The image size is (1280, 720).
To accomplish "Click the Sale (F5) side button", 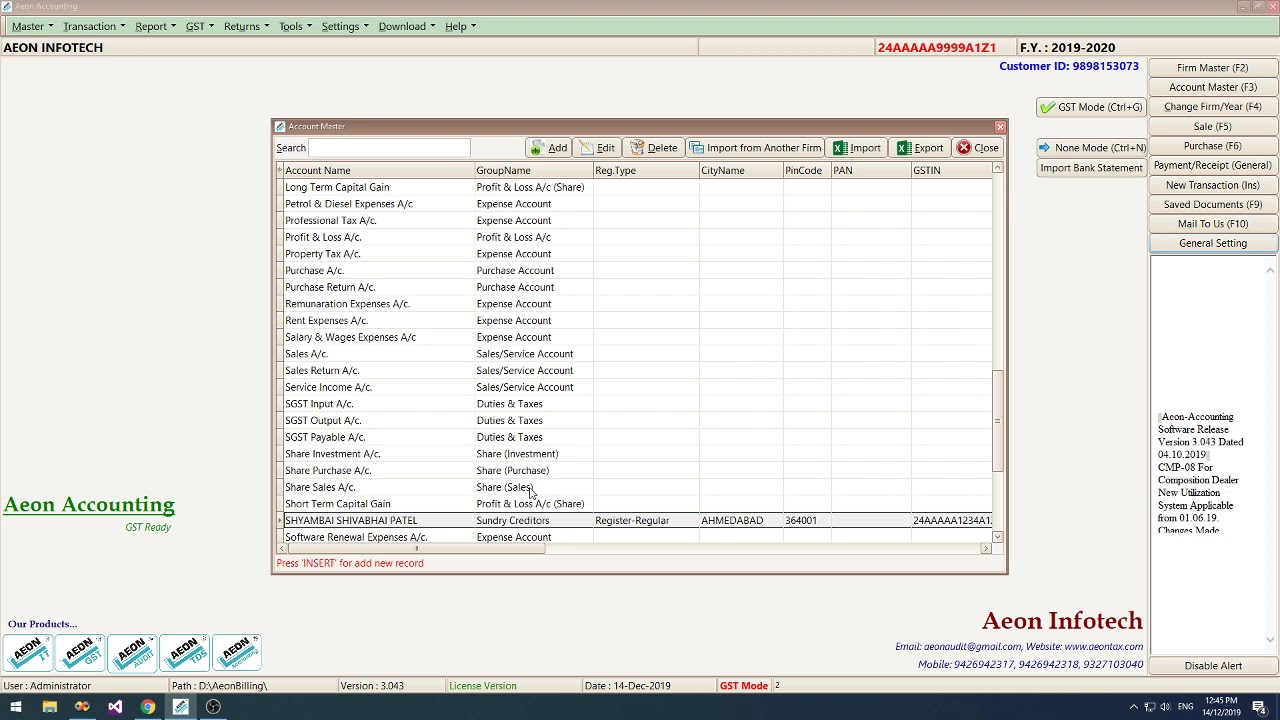I will coord(1212,126).
